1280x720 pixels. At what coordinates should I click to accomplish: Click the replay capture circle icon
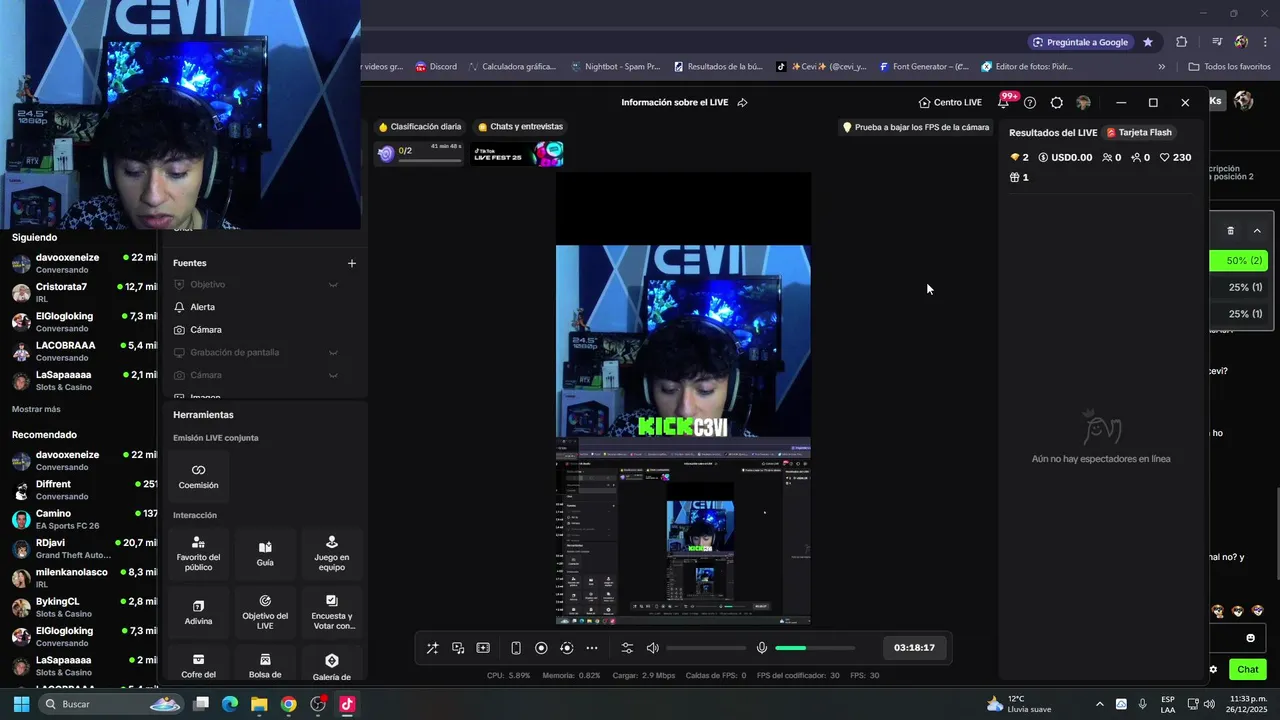pyautogui.click(x=566, y=648)
